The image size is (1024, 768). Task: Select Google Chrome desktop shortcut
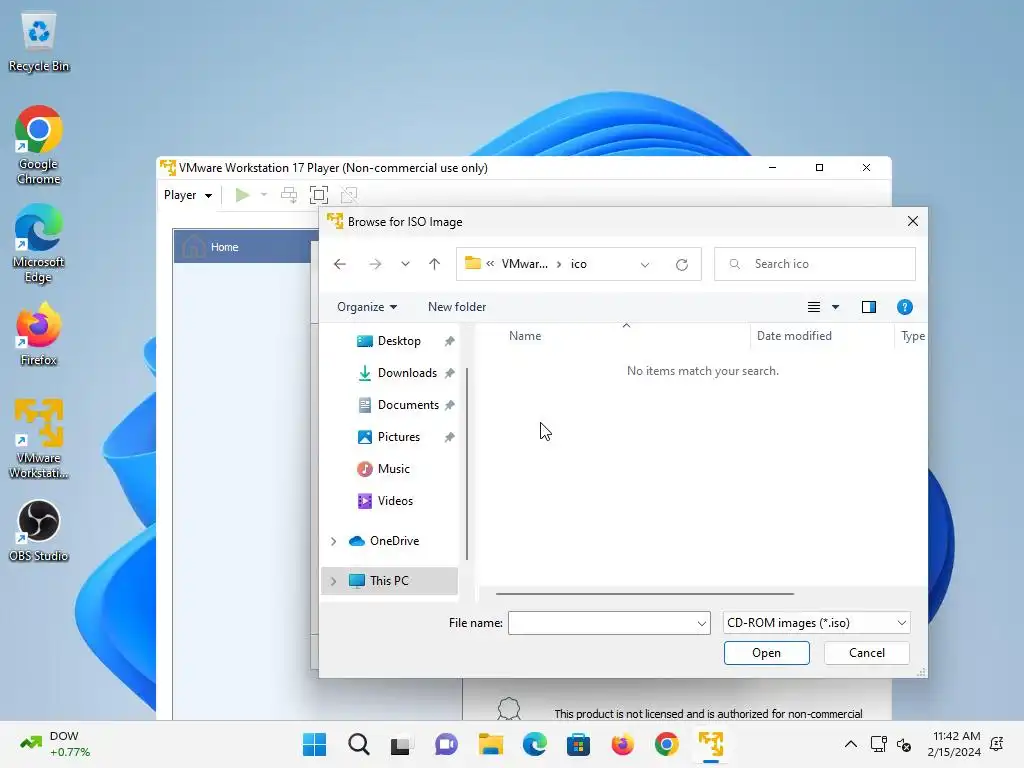[x=39, y=145]
